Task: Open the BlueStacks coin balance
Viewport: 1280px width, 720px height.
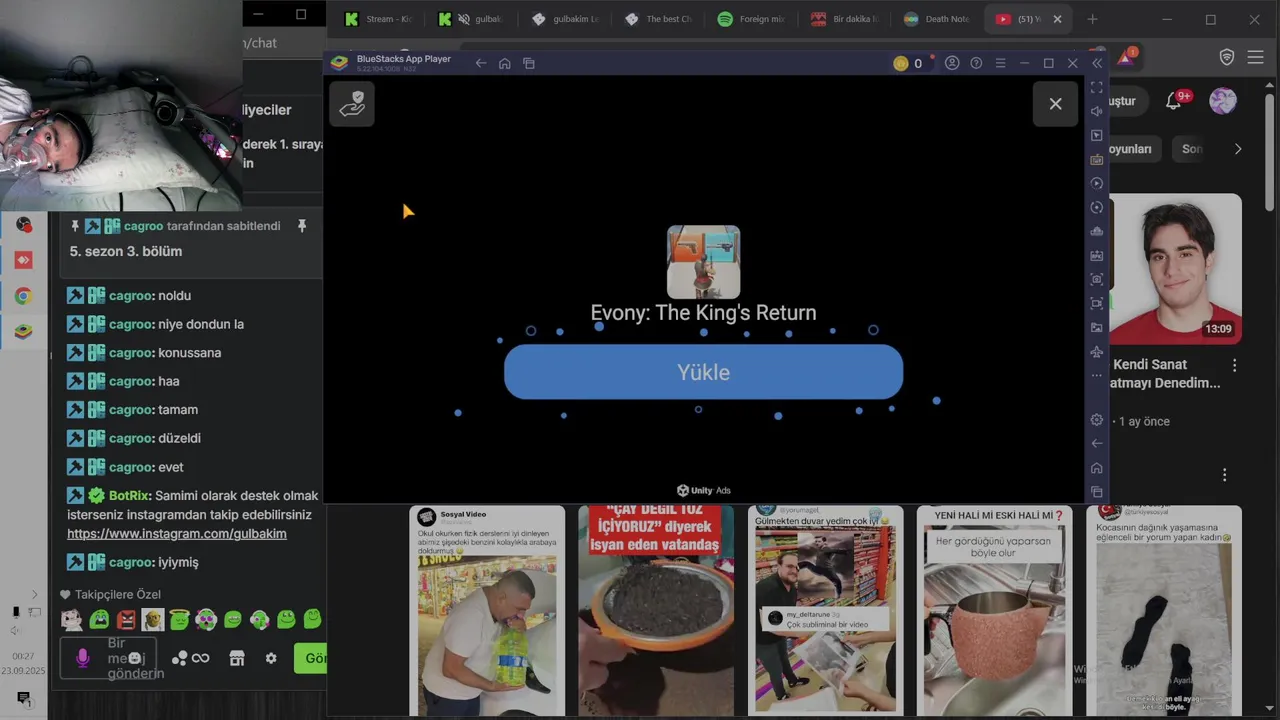Action: coord(908,63)
